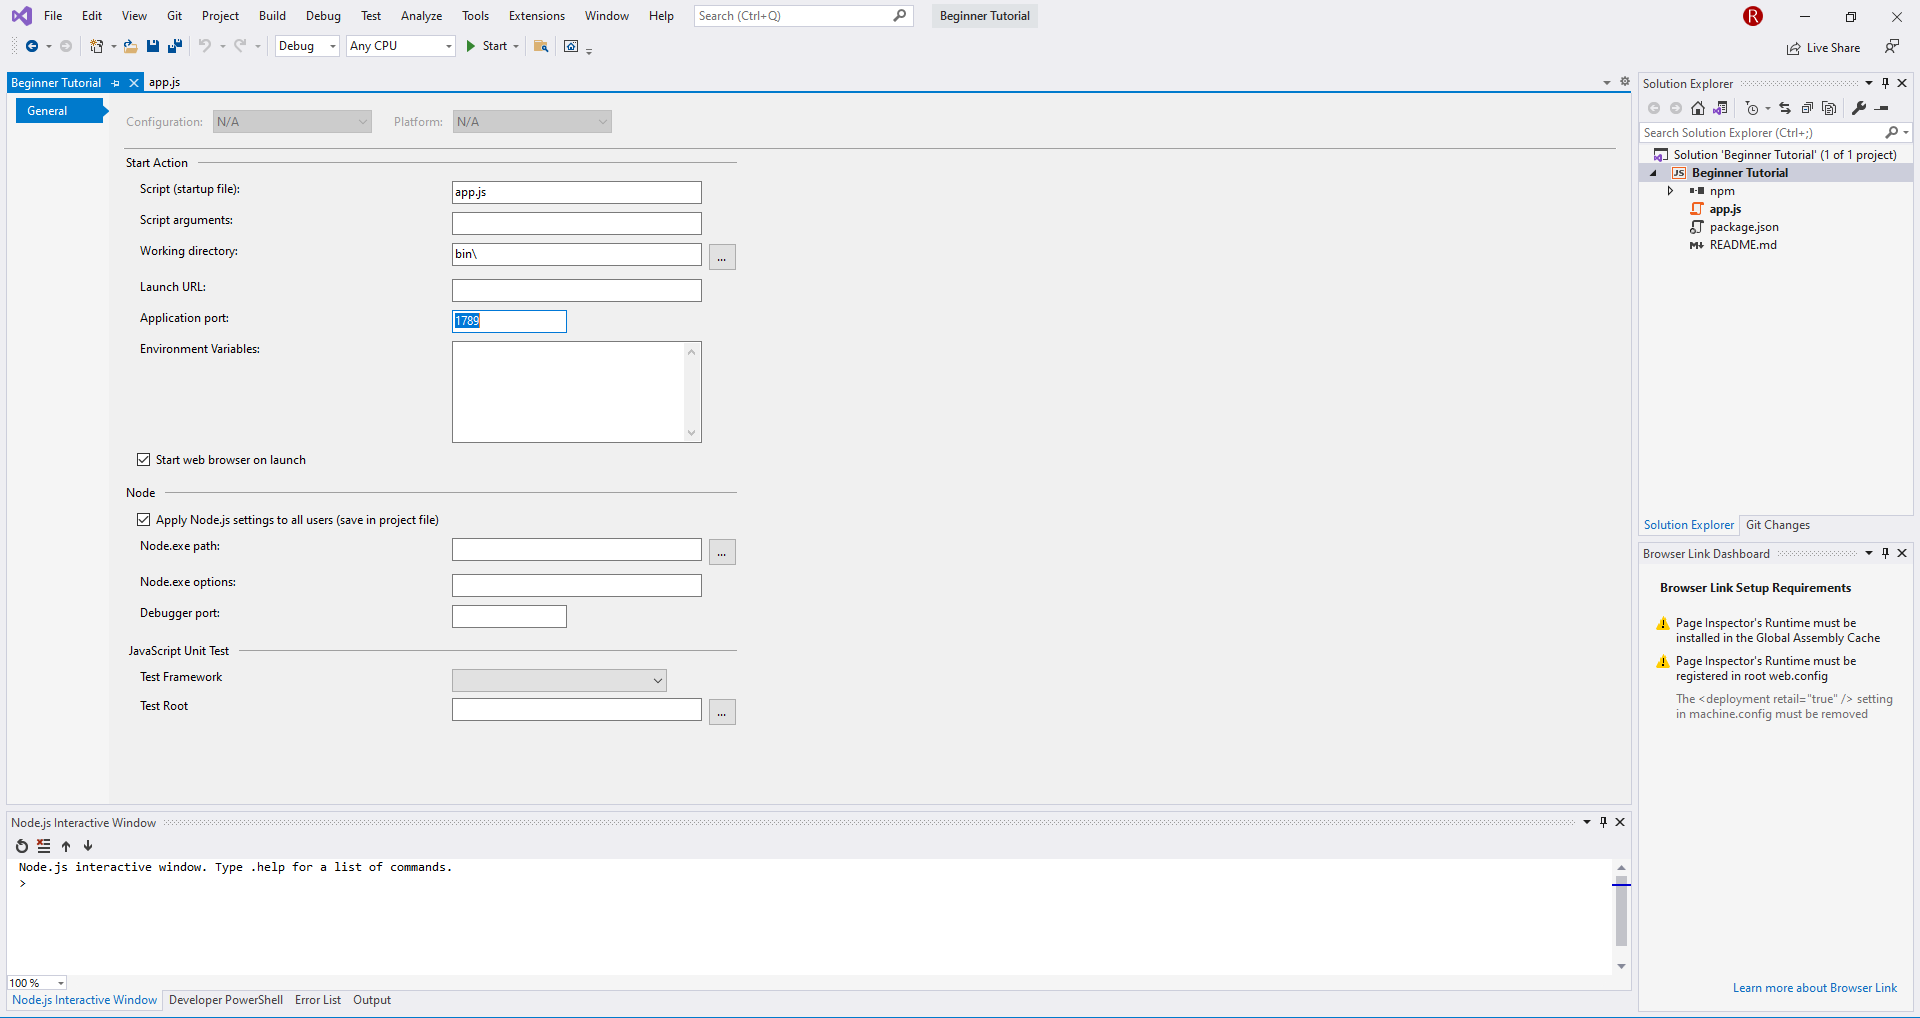This screenshot has height=1018, width=1920.
Task: Browse for Test Root with ellipsis button
Action: (x=722, y=712)
